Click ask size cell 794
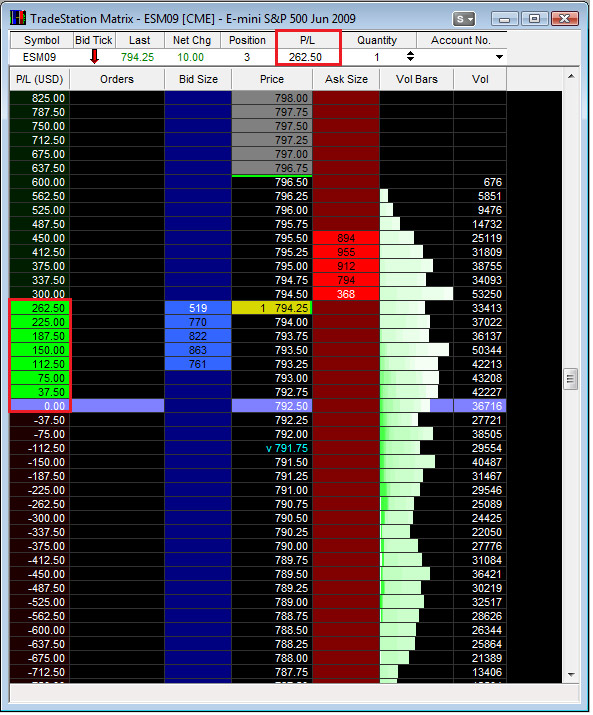Screen dimensions: 593x715 346,280
